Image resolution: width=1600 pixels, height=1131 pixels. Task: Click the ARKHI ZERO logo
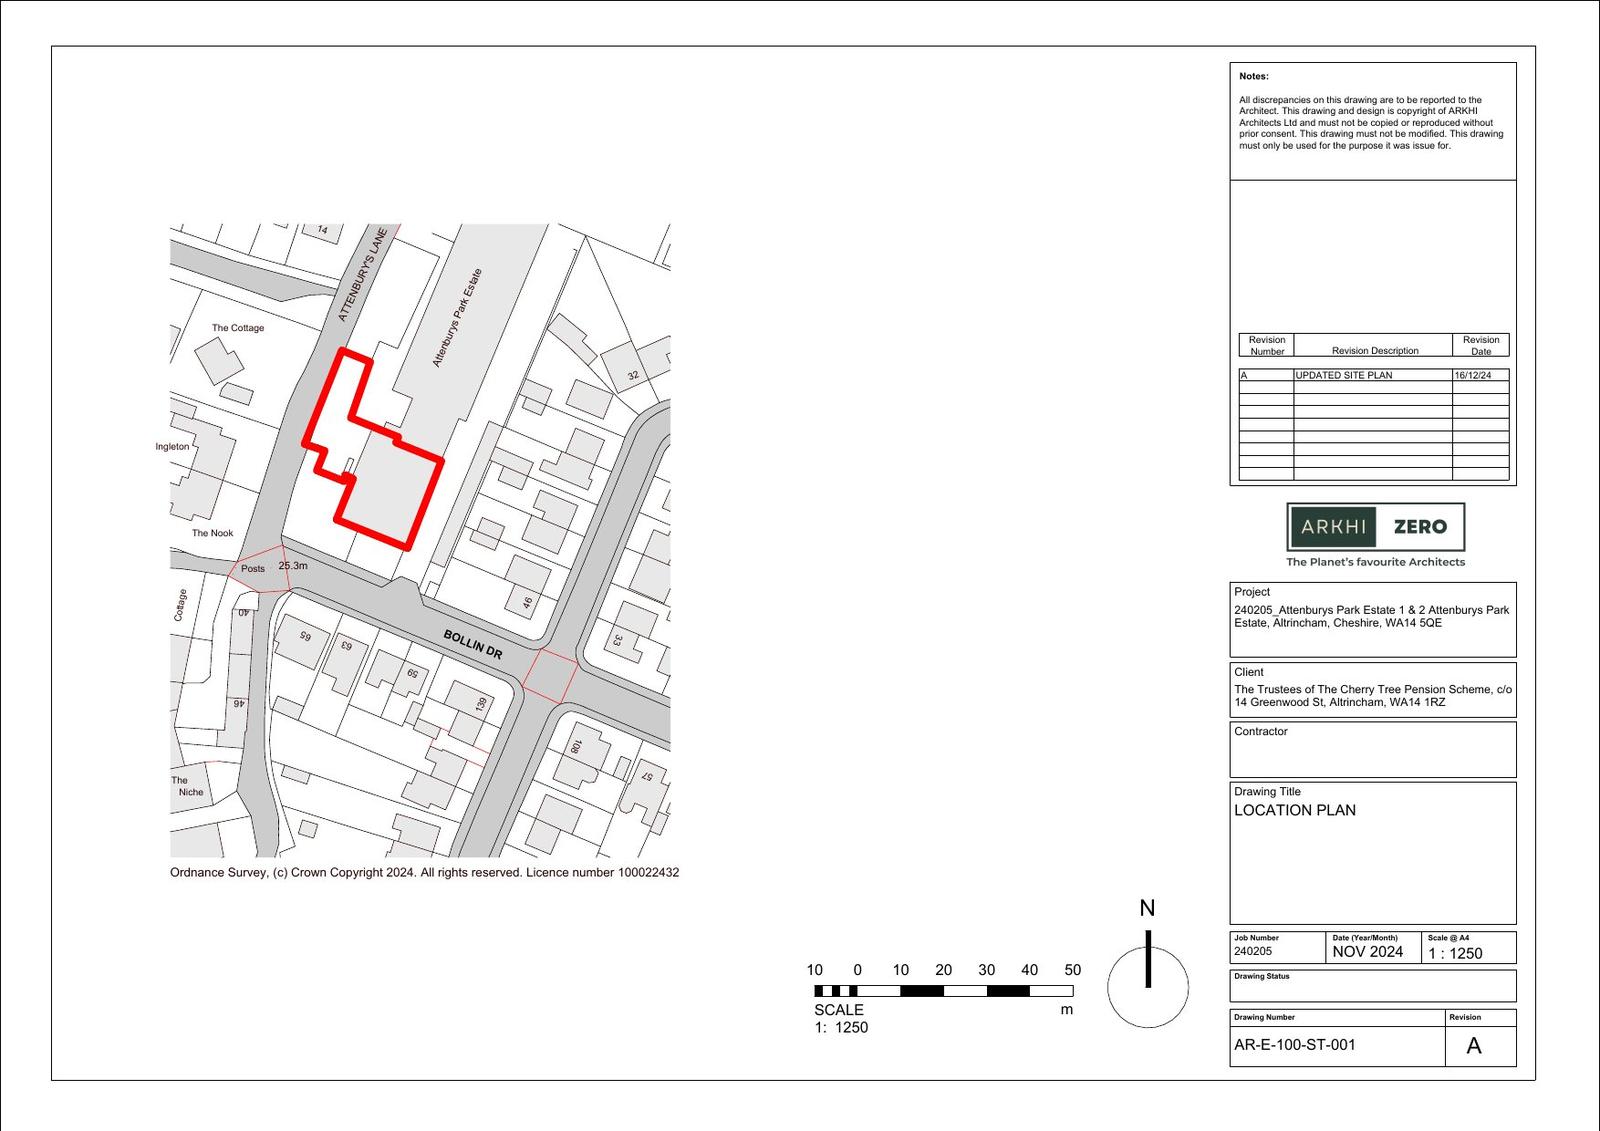point(1375,527)
